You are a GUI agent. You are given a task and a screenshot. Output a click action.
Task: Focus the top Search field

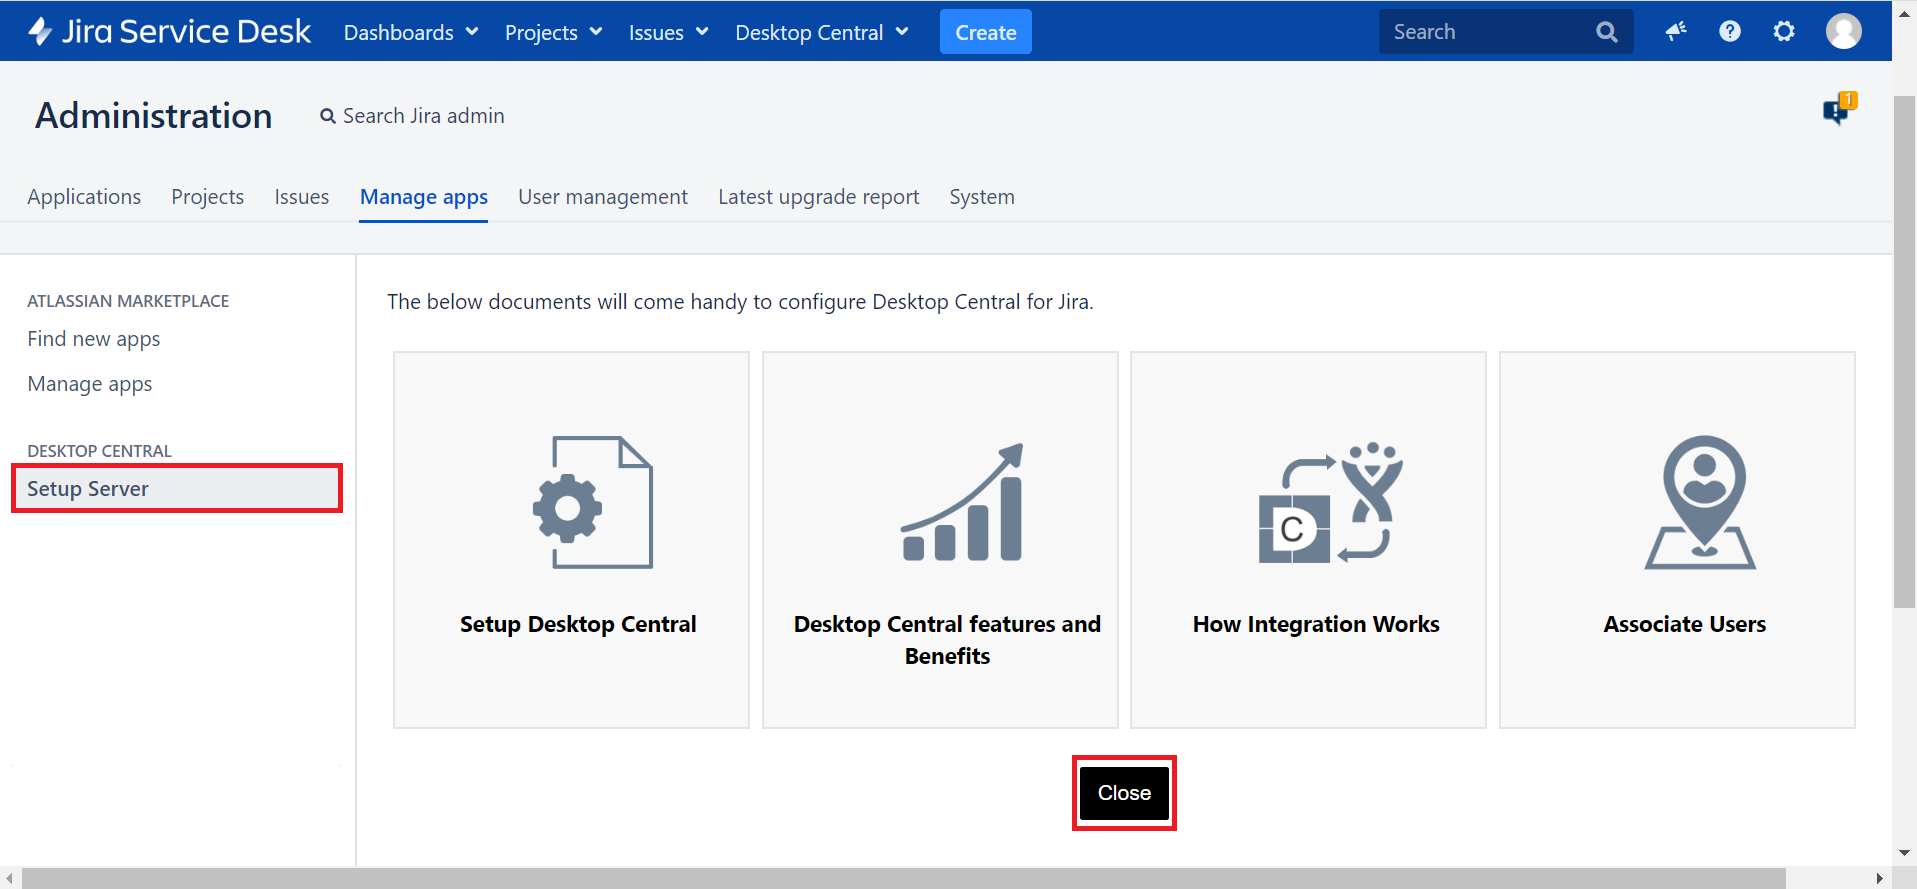(1506, 32)
